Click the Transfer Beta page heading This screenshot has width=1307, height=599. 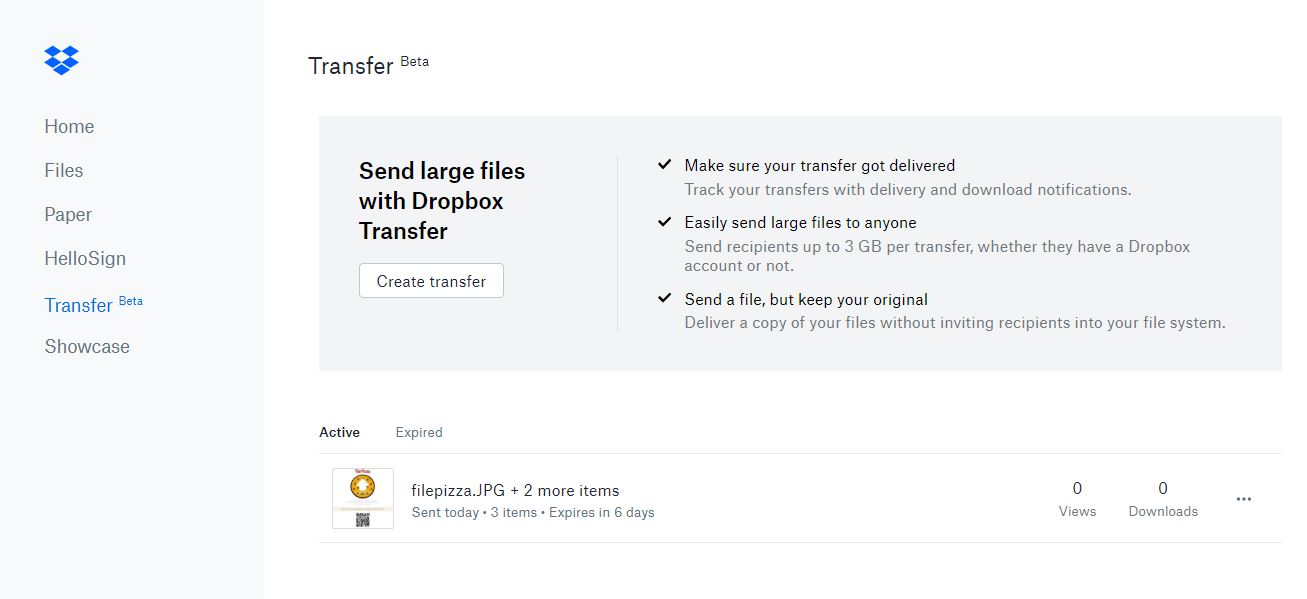pyautogui.click(x=368, y=65)
